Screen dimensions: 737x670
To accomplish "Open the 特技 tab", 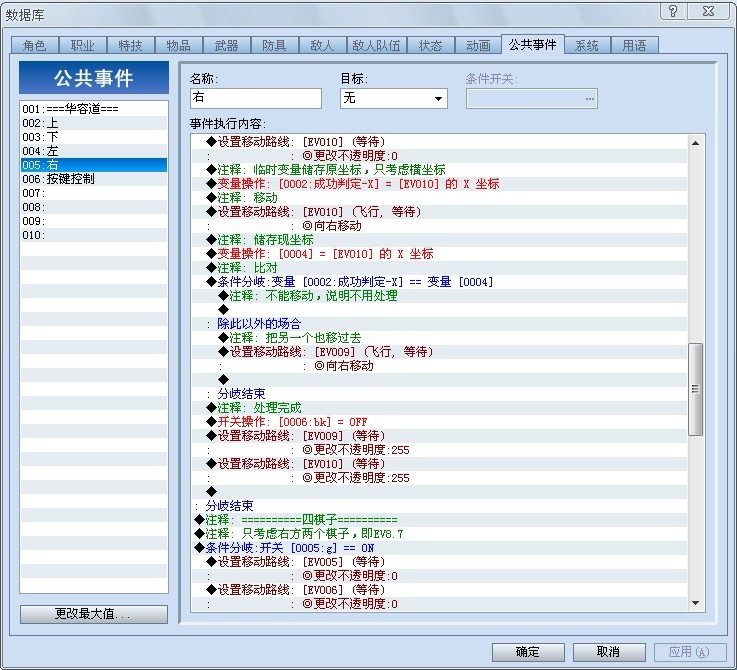I will pos(131,46).
